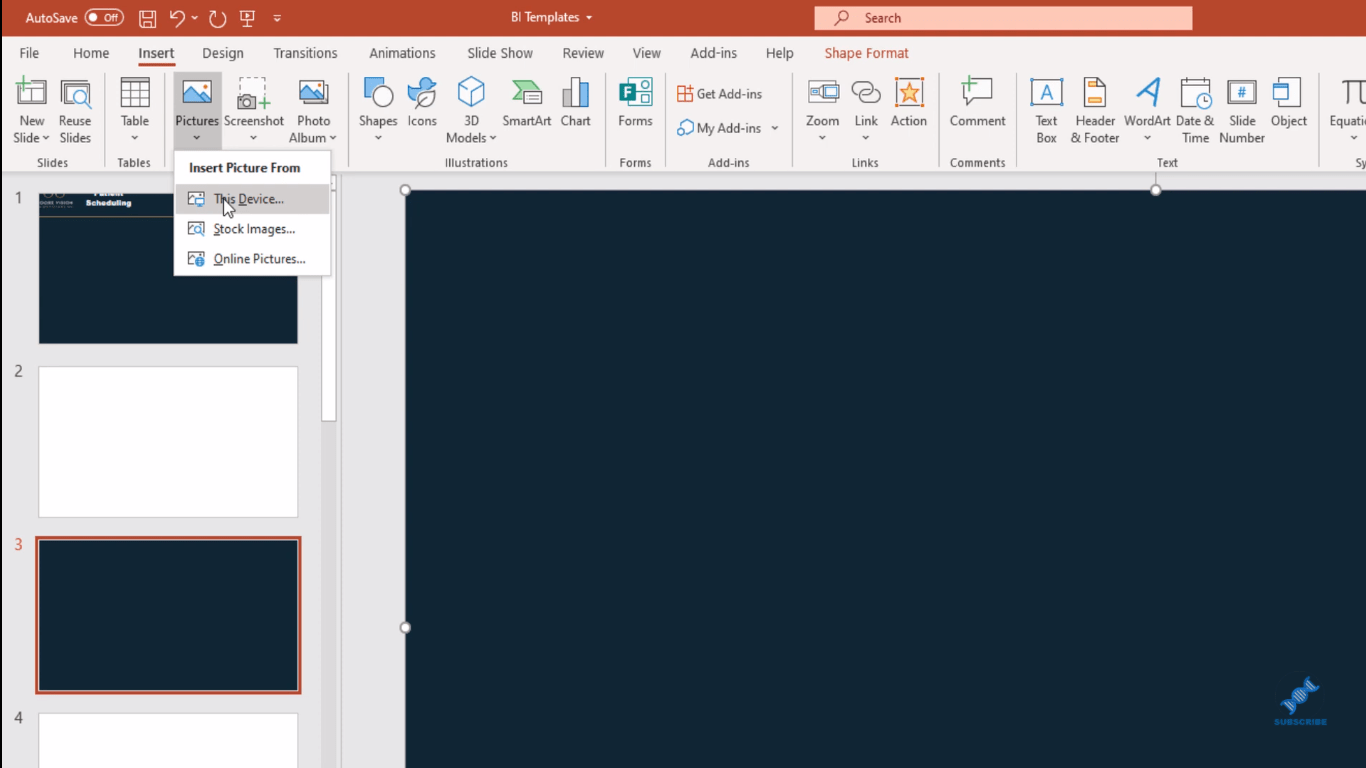Add an Action
Screen dimensions: 1366x768
[909, 103]
